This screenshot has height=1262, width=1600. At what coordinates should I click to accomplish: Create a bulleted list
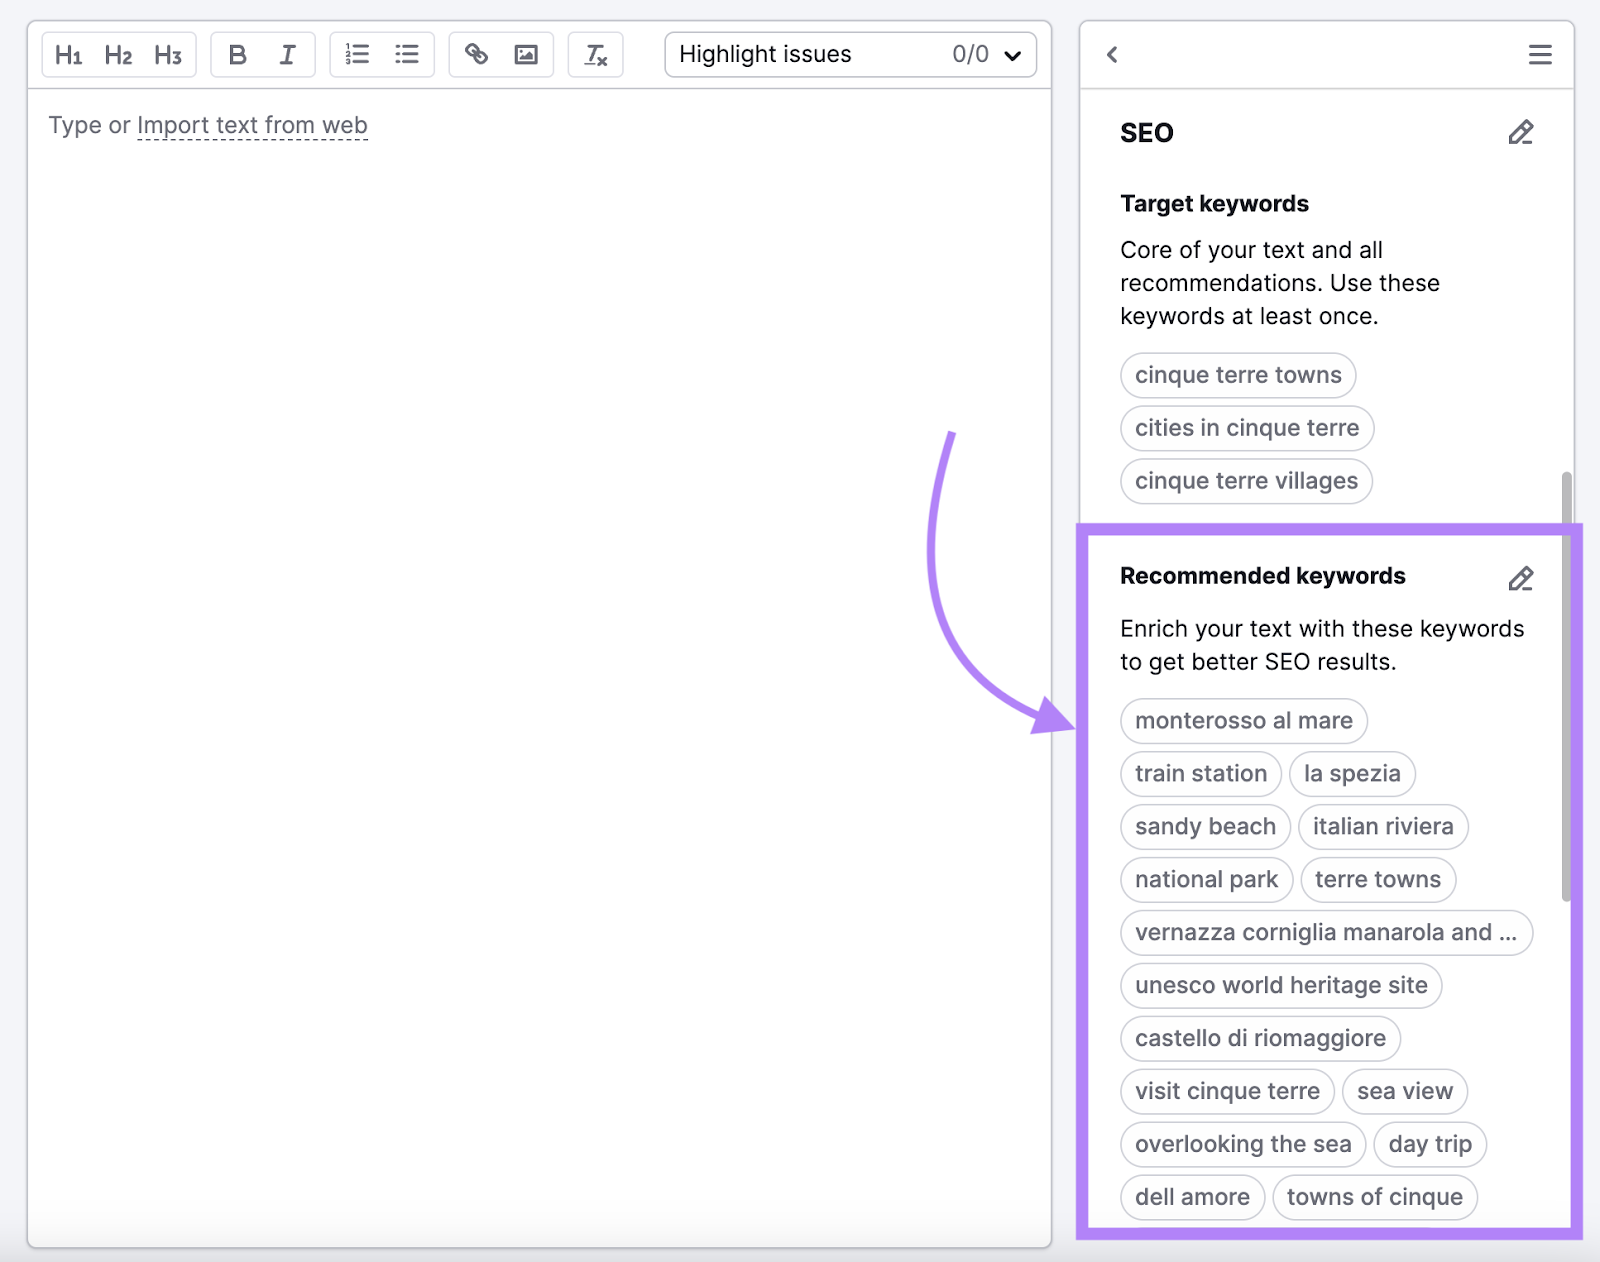click(x=406, y=55)
